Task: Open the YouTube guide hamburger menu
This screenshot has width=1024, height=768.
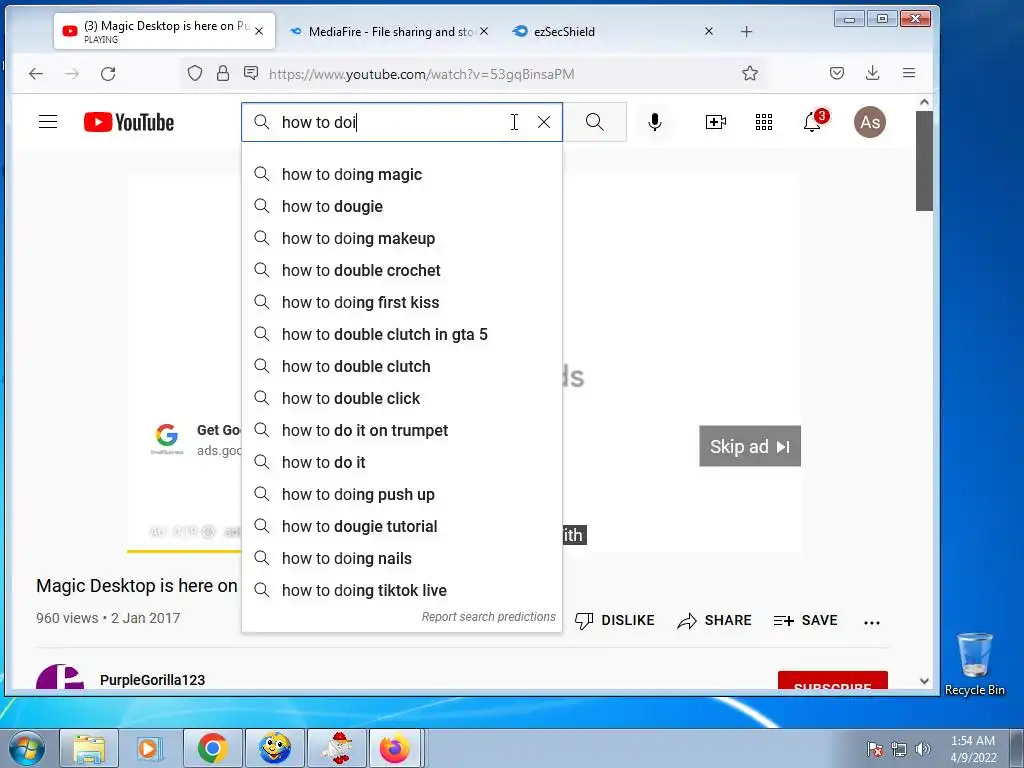Action: click(x=48, y=122)
